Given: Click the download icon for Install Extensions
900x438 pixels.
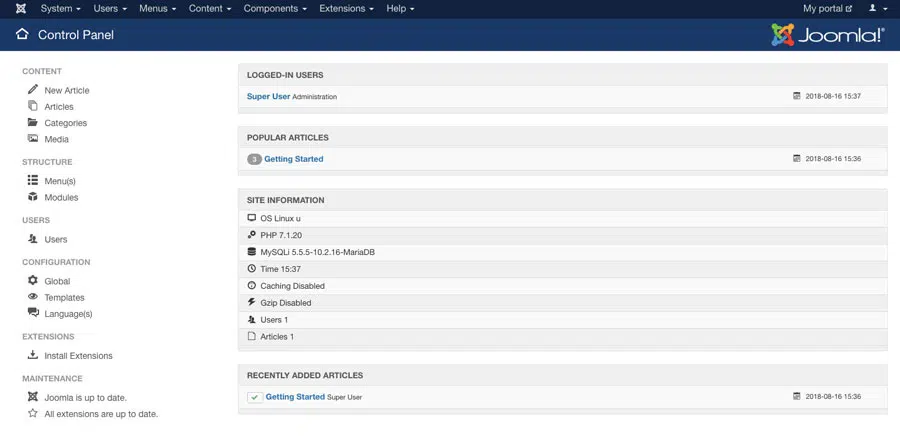Looking at the screenshot, I should (33, 355).
